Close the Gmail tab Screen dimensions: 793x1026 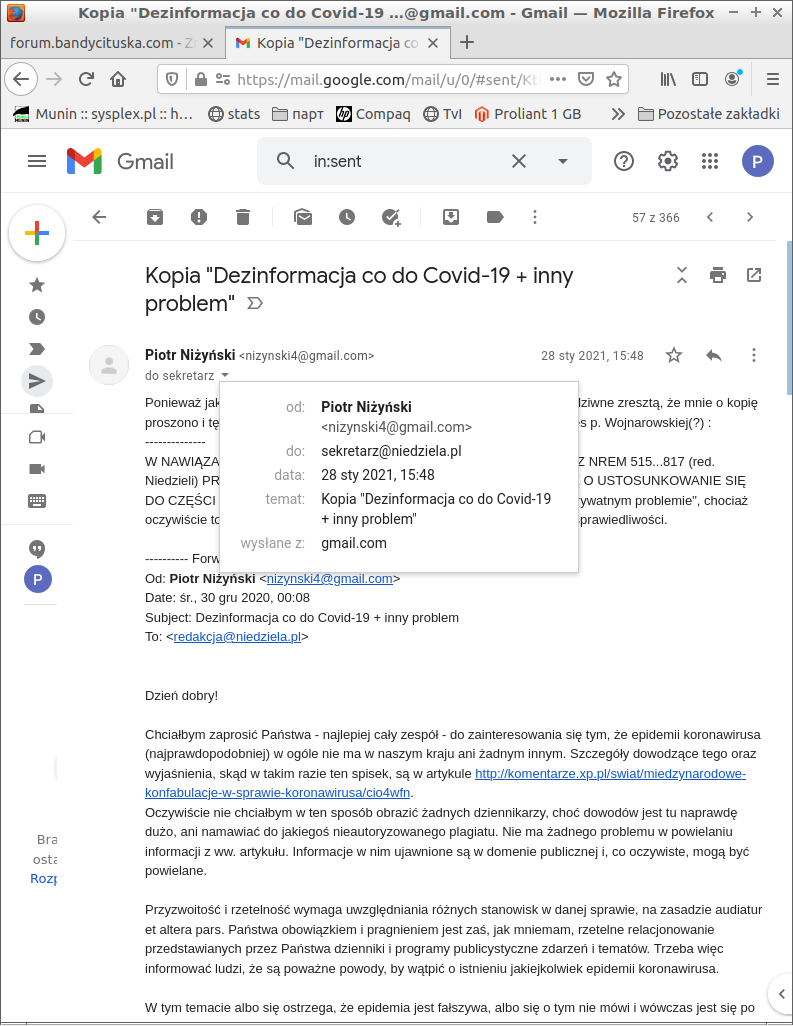433,43
